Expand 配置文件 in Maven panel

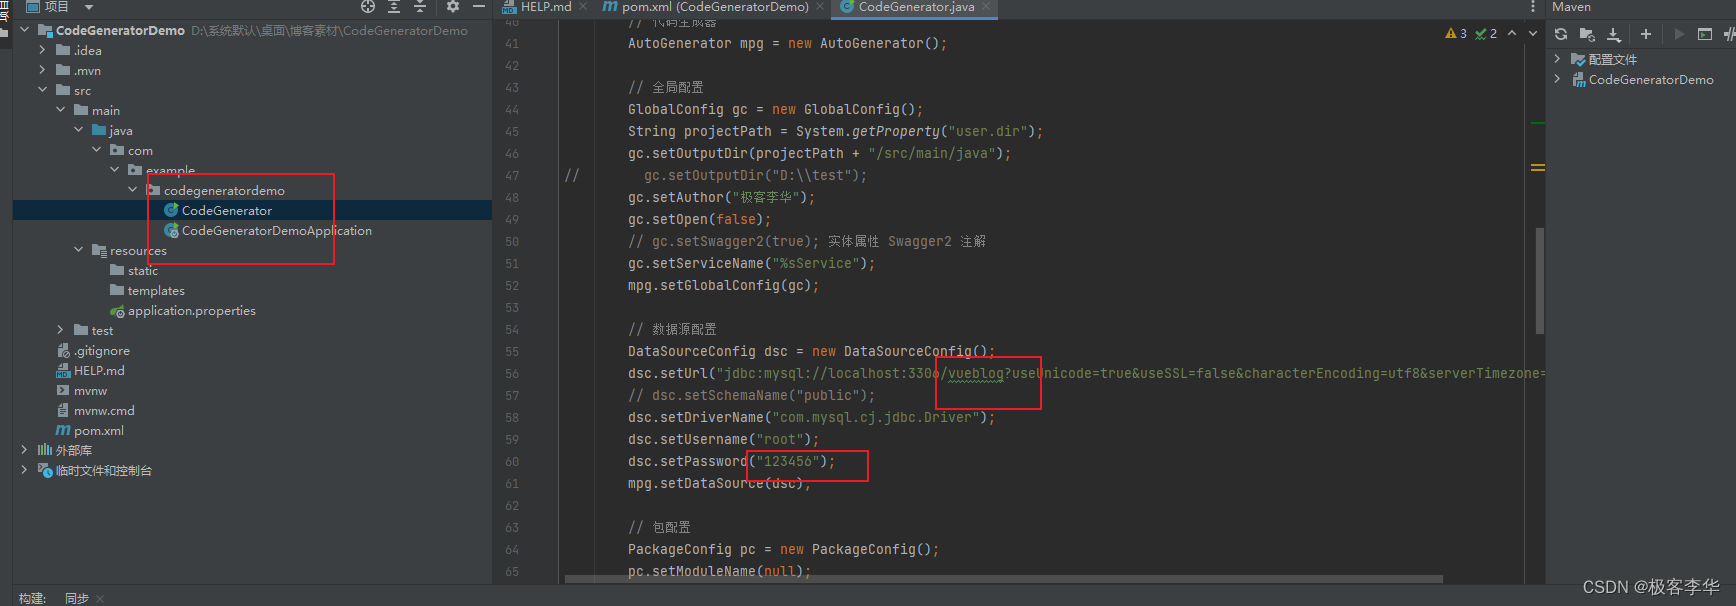tap(1557, 59)
